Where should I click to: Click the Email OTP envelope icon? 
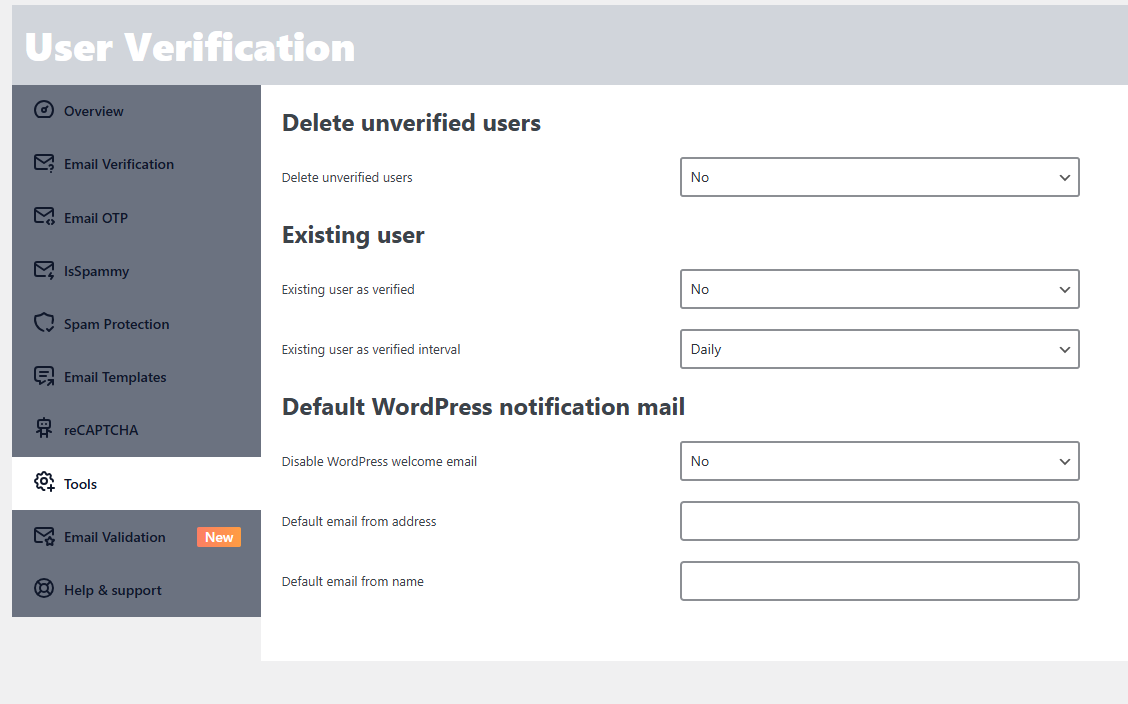pos(44,216)
